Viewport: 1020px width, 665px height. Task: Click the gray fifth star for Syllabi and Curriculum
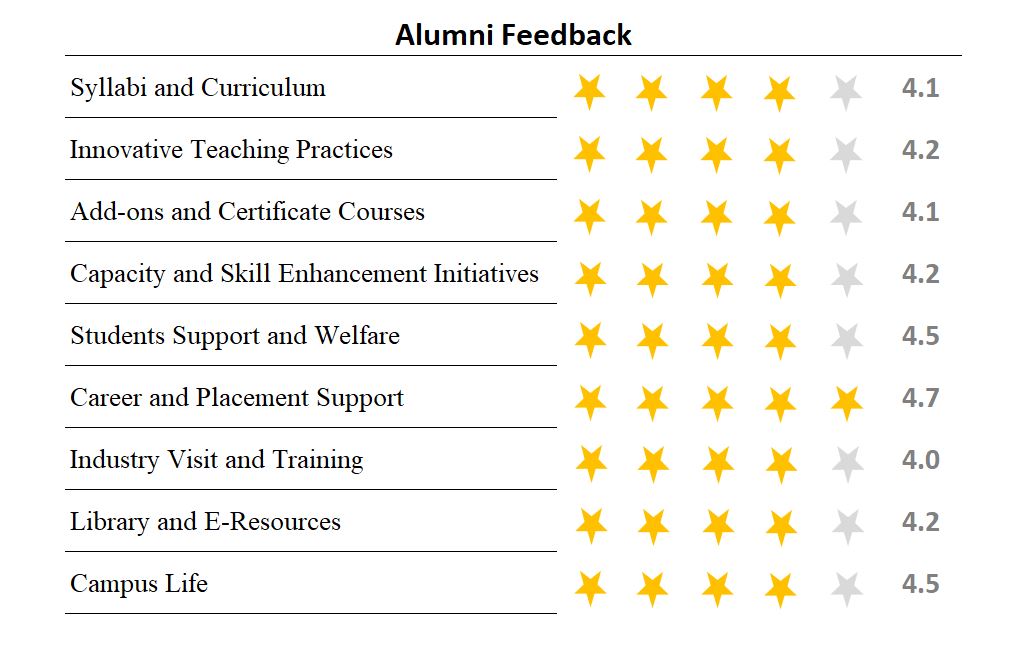click(846, 92)
